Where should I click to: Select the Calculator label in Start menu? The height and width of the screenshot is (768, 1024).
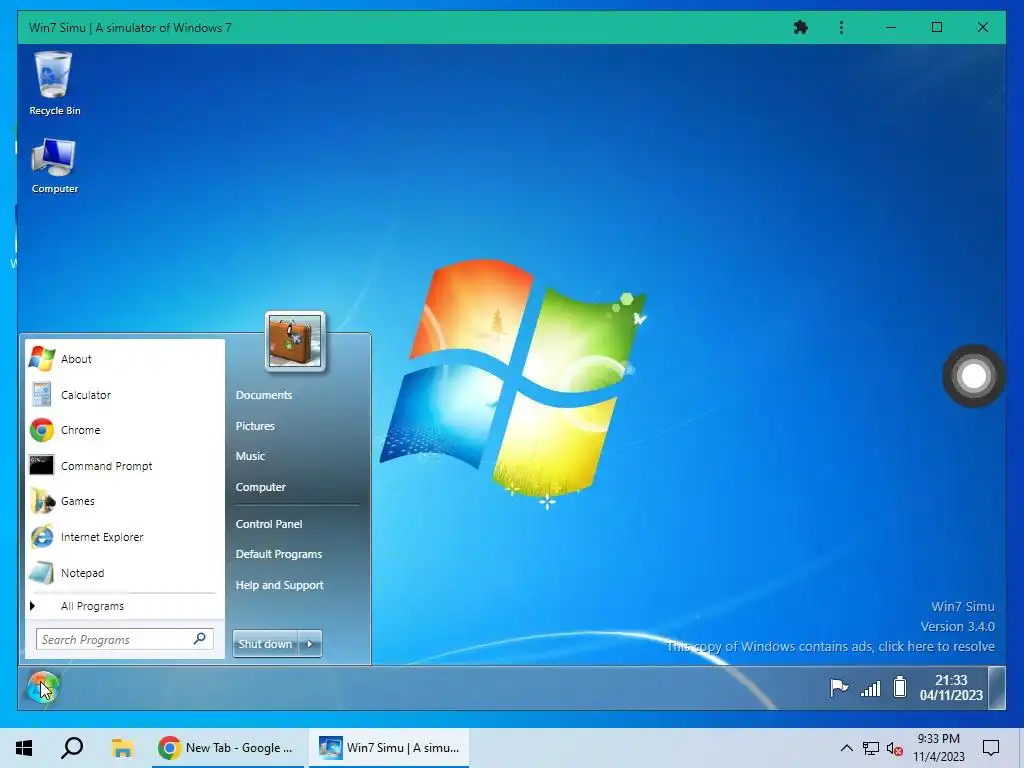[x=86, y=395]
